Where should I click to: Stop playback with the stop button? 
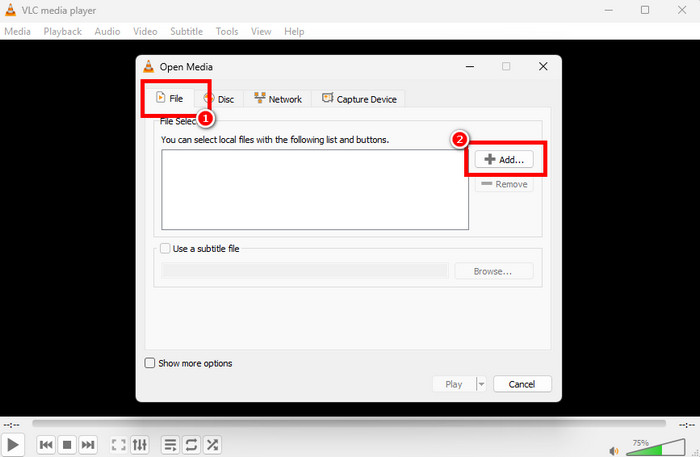point(67,445)
